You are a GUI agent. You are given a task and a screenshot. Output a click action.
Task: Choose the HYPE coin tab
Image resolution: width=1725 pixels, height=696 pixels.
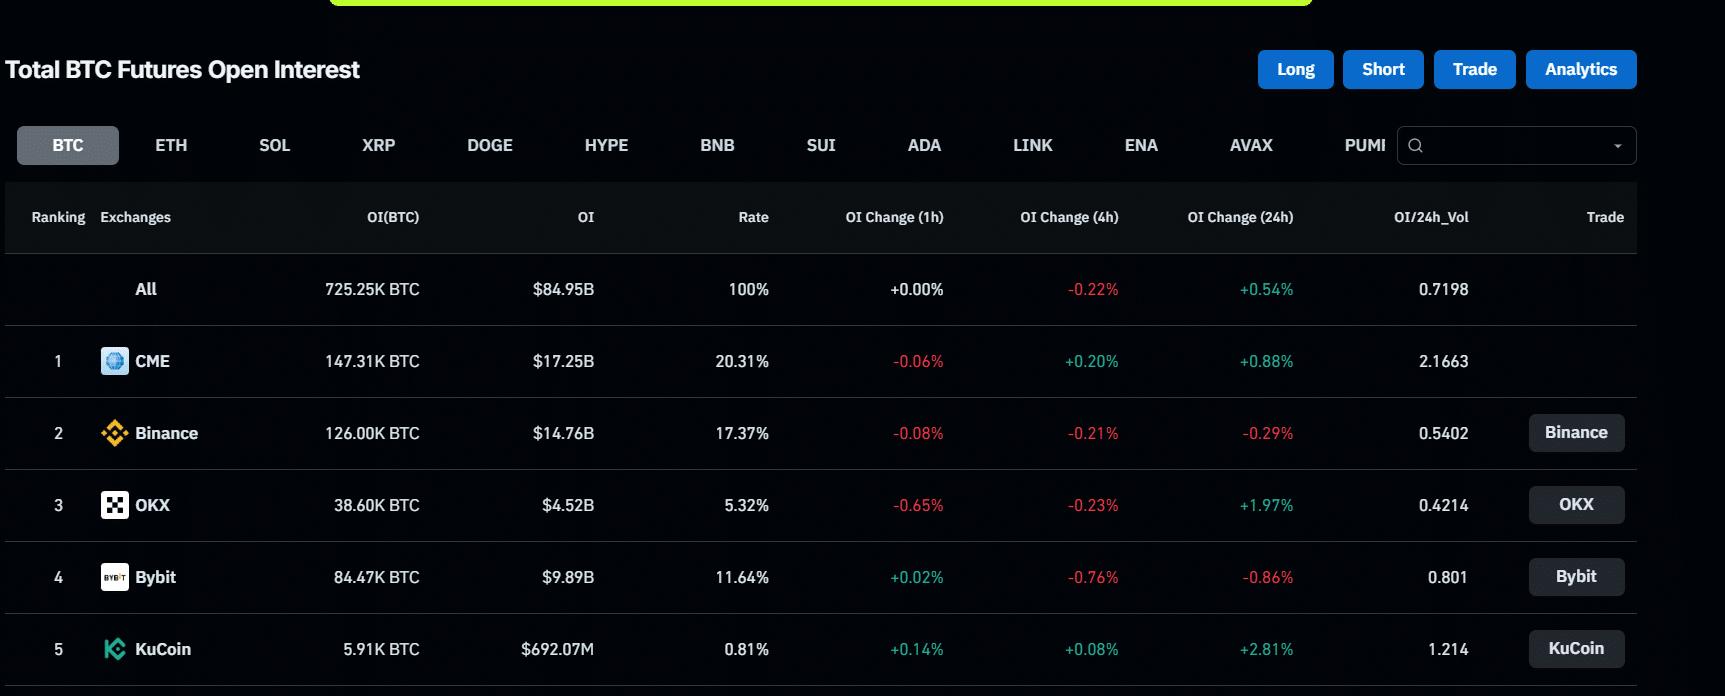606,145
